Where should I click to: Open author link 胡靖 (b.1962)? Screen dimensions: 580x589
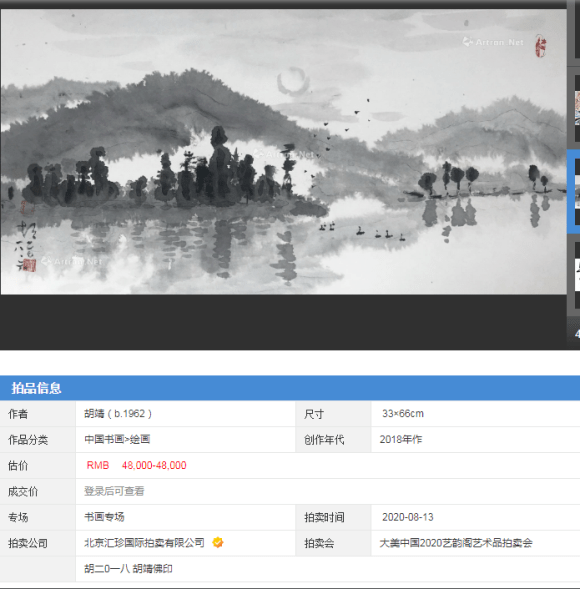click(x=118, y=414)
